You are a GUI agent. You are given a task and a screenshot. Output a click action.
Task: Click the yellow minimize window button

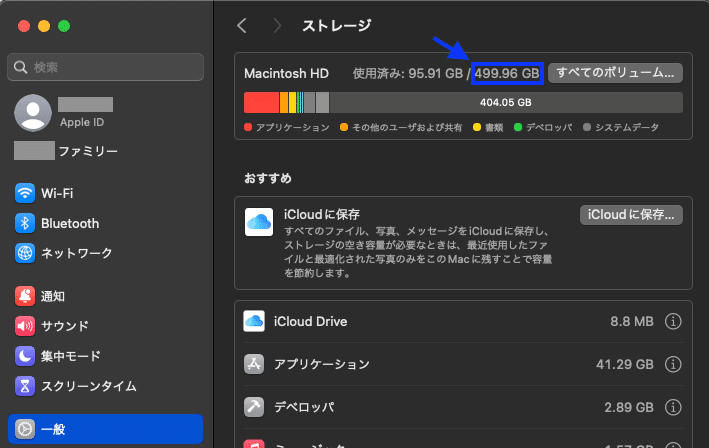tap(44, 26)
